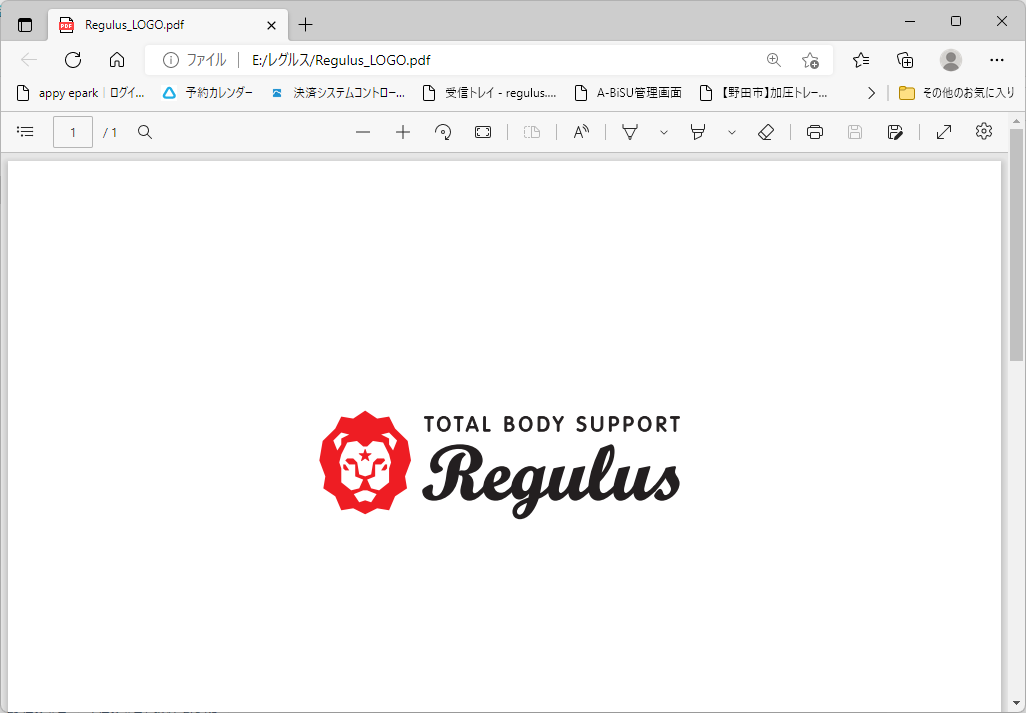Expand the Highlight color options dropdown
This screenshot has height=713, width=1026.
pyautogui.click(x=732, y=132)
